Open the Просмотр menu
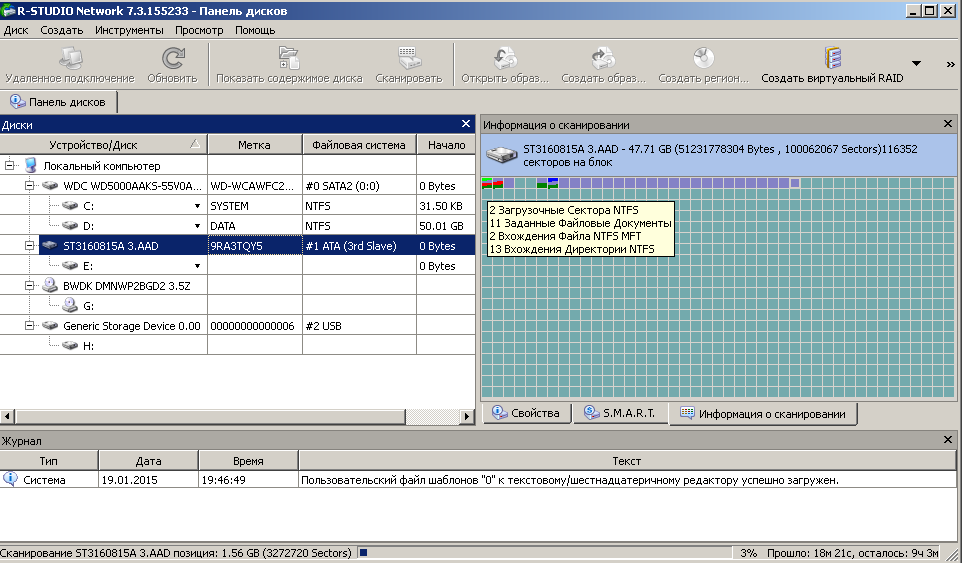 (x=199, y=30)
